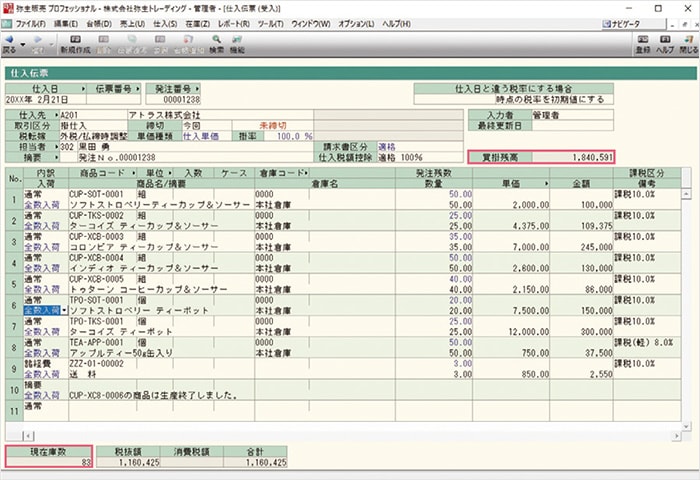Open the 摘要 lookup dropdown
The width and height of the screenshot is (700, 480).
pyautogui.click(x=56, y=158)
